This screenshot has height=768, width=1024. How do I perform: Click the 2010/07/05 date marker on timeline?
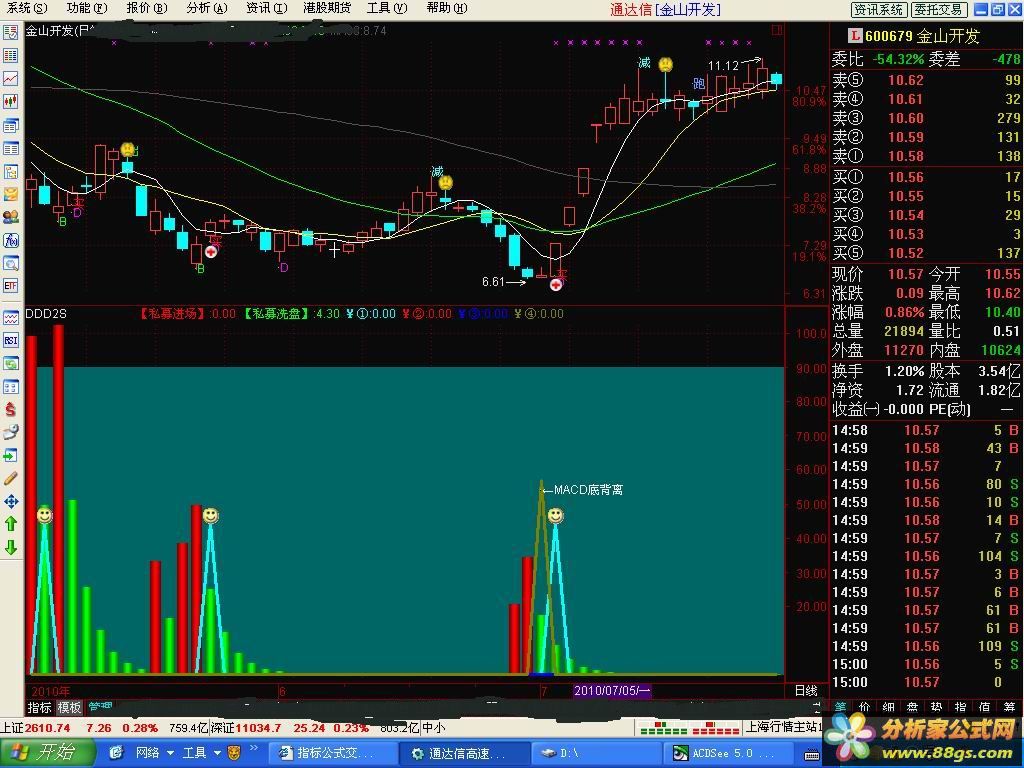click(x=612, y=691)
